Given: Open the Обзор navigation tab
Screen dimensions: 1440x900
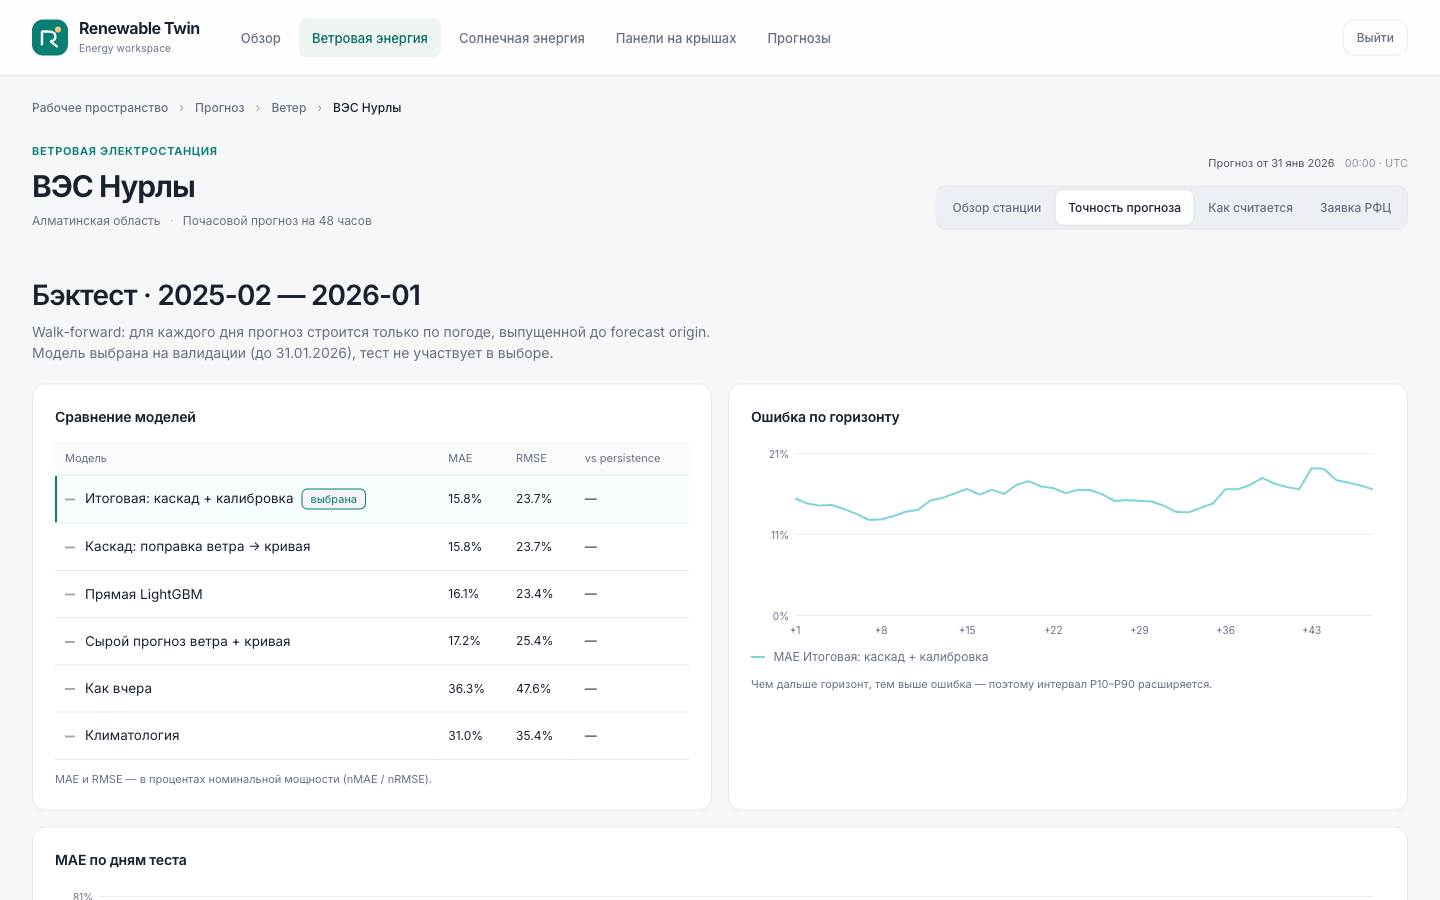Looking at the screenshot, I should point(261,38).
